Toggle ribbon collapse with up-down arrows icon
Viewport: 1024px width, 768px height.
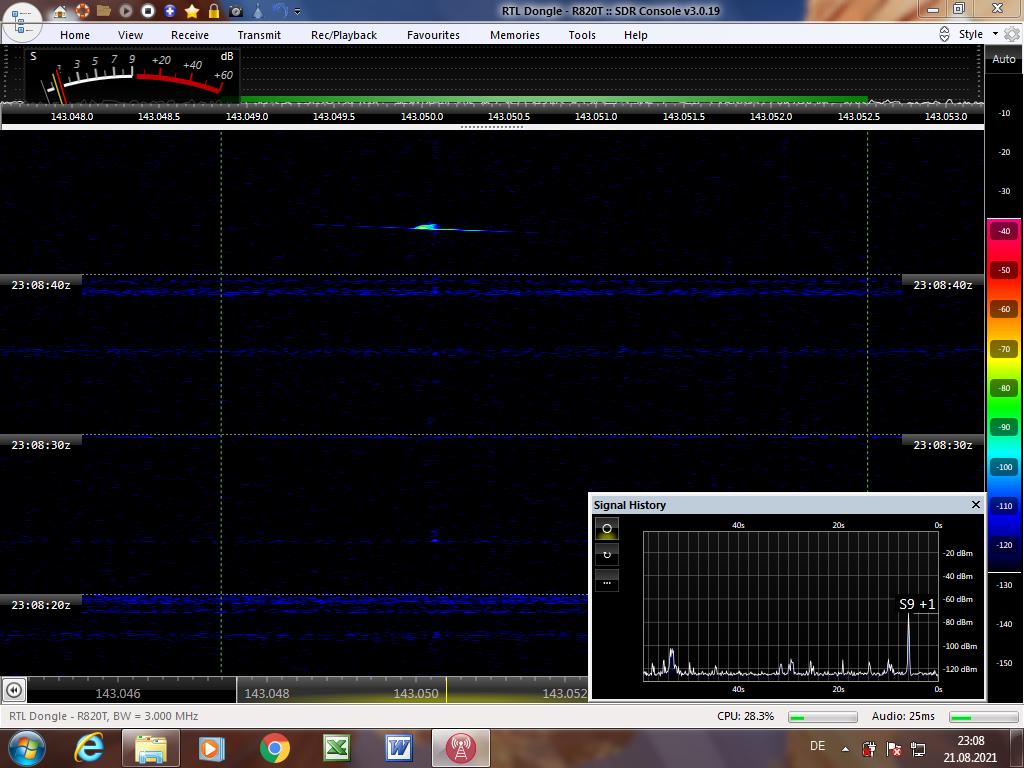pos(944,35)
